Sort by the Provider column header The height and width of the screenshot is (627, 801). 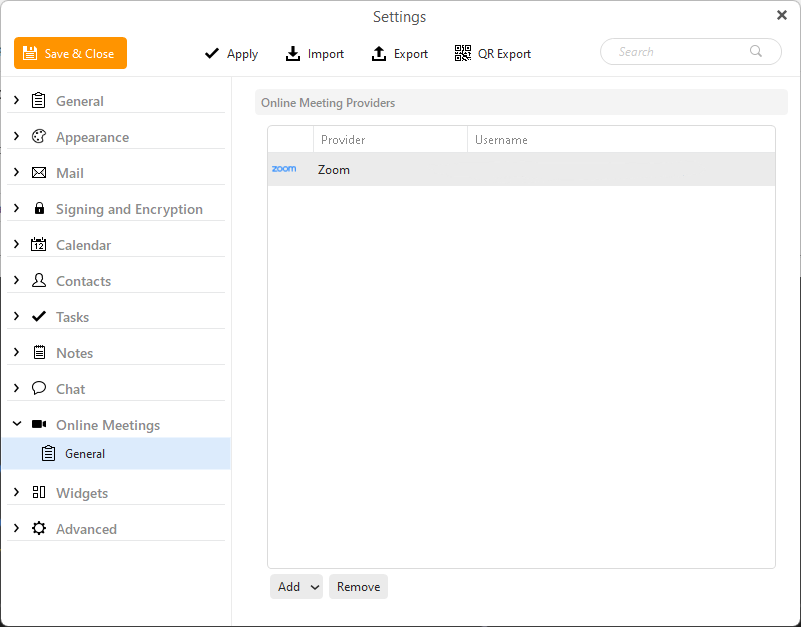(x=390, y=140)
